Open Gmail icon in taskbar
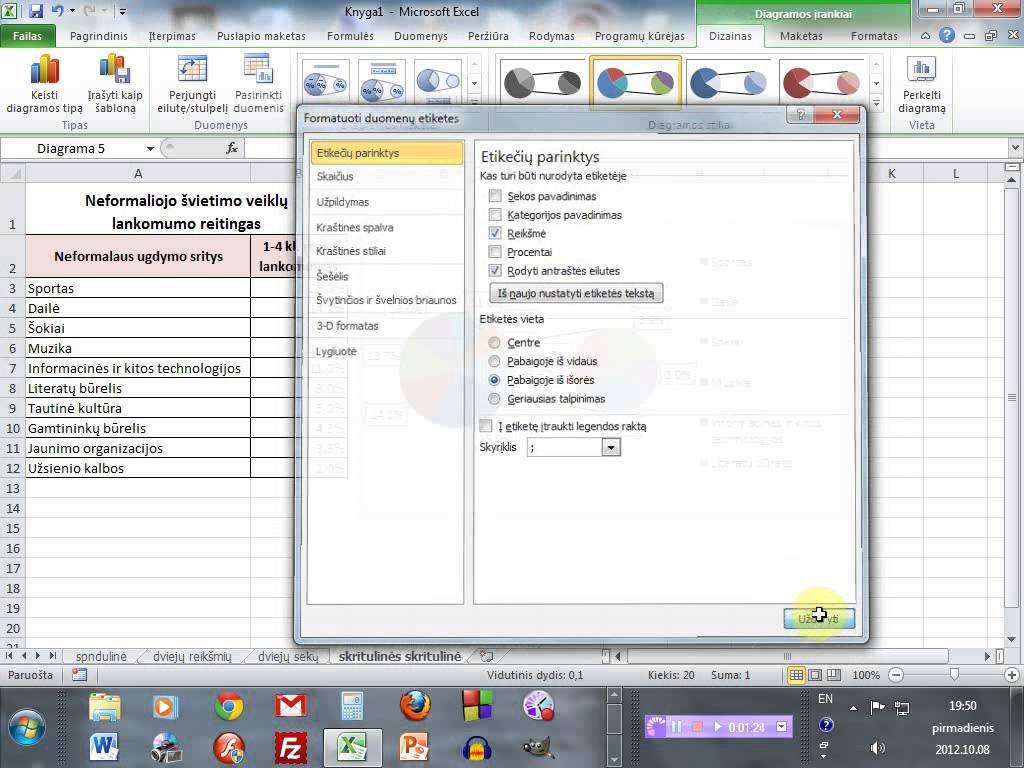Screen dimensions: 1024x768 click(291, 706)
